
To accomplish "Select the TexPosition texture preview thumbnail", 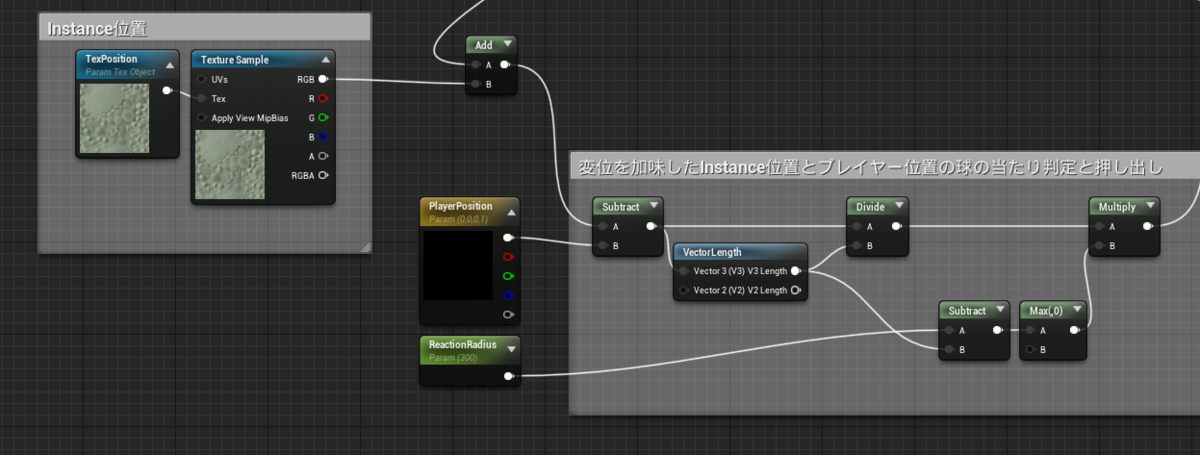I will pos(115,118).
